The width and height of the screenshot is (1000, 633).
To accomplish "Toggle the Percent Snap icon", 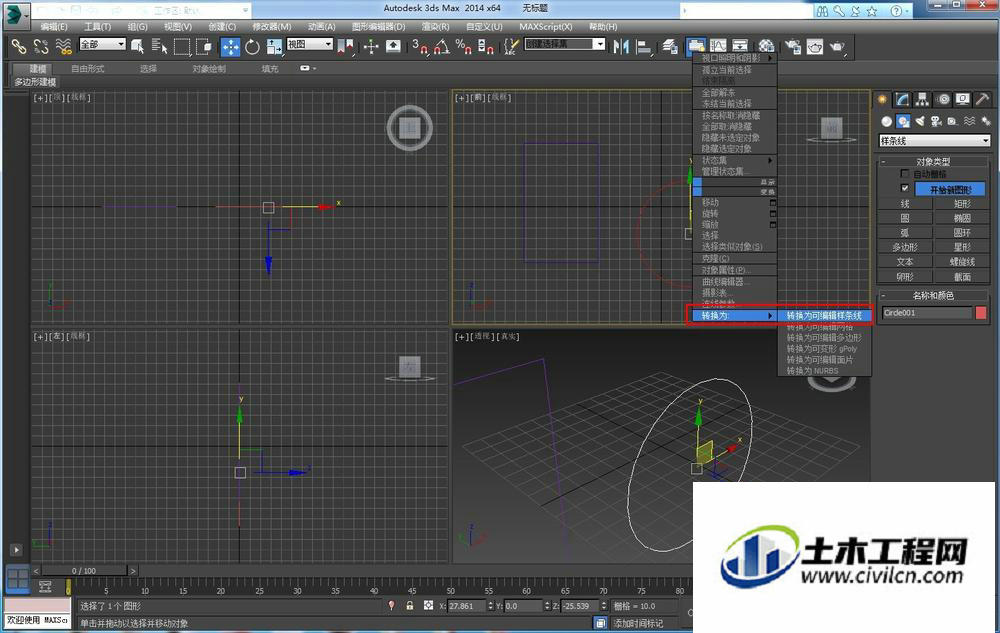I will point(464,47).
